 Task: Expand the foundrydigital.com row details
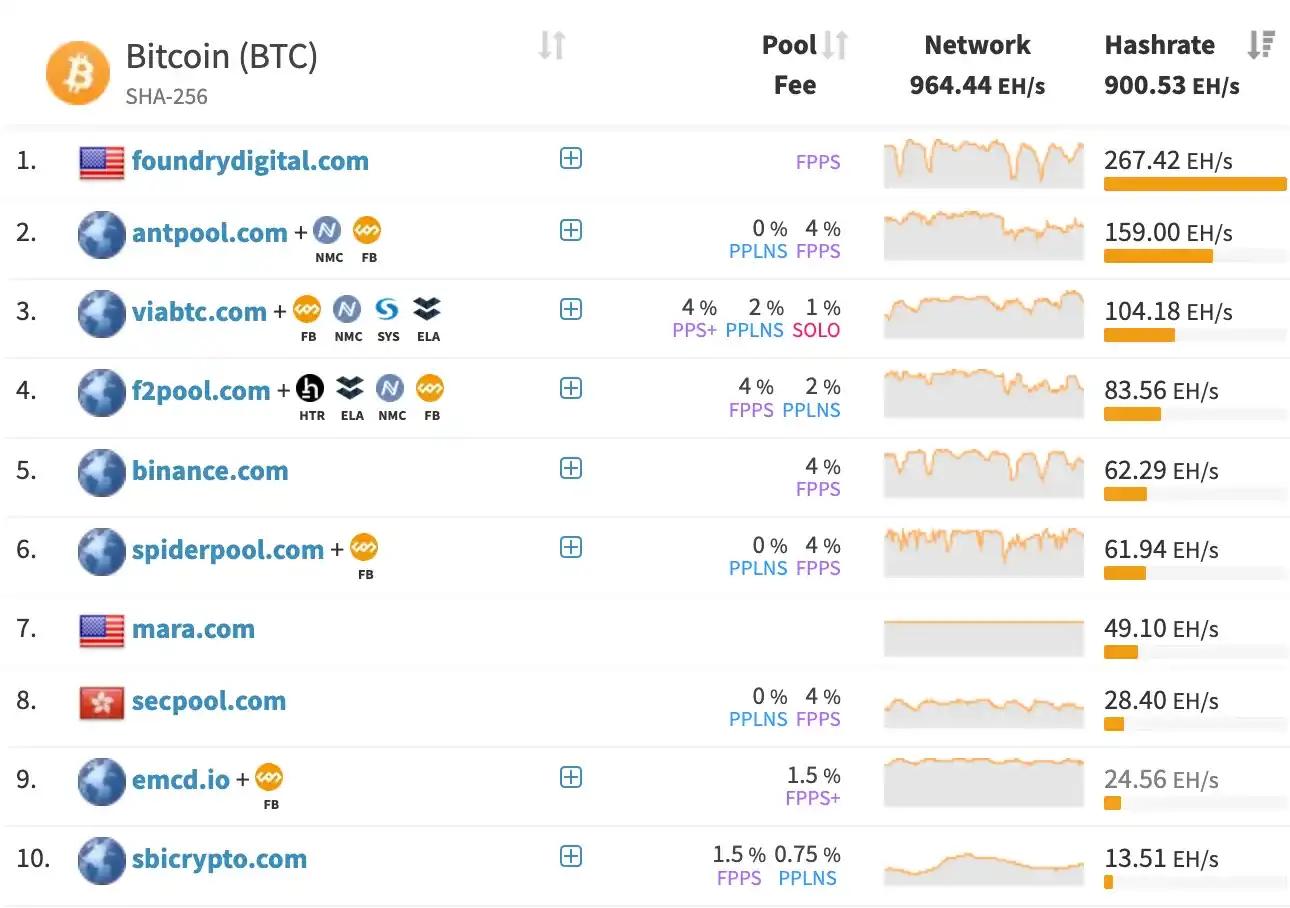point(571,159)
